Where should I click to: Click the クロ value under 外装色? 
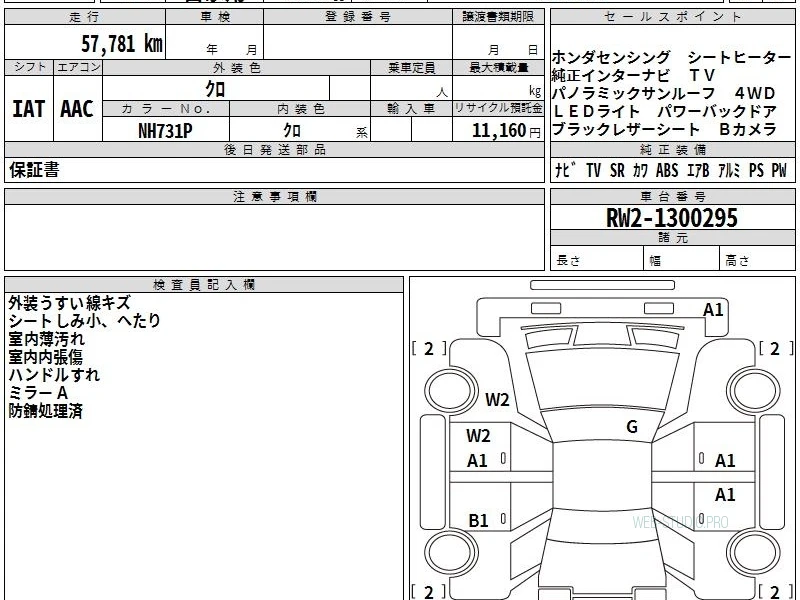pos(215,89)
